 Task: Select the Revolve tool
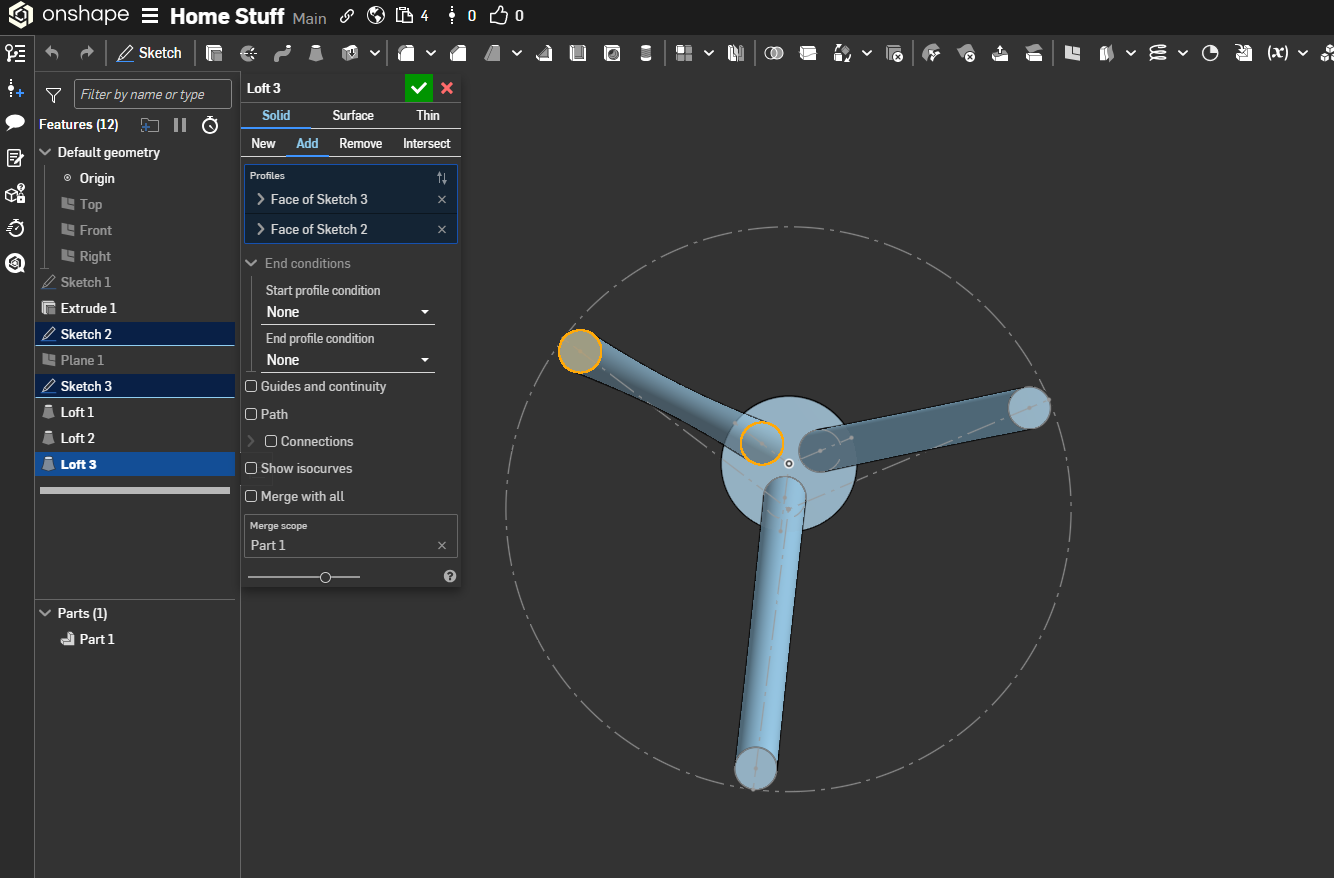[x=248, y=53]
